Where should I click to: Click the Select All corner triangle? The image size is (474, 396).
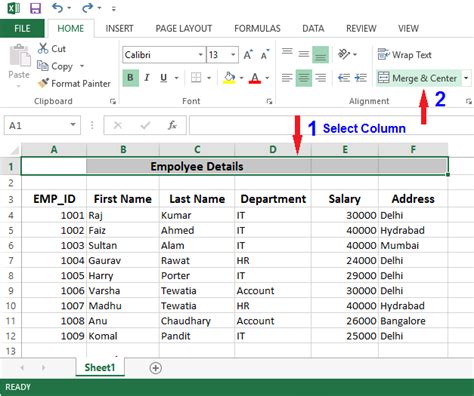pos(14,150)
